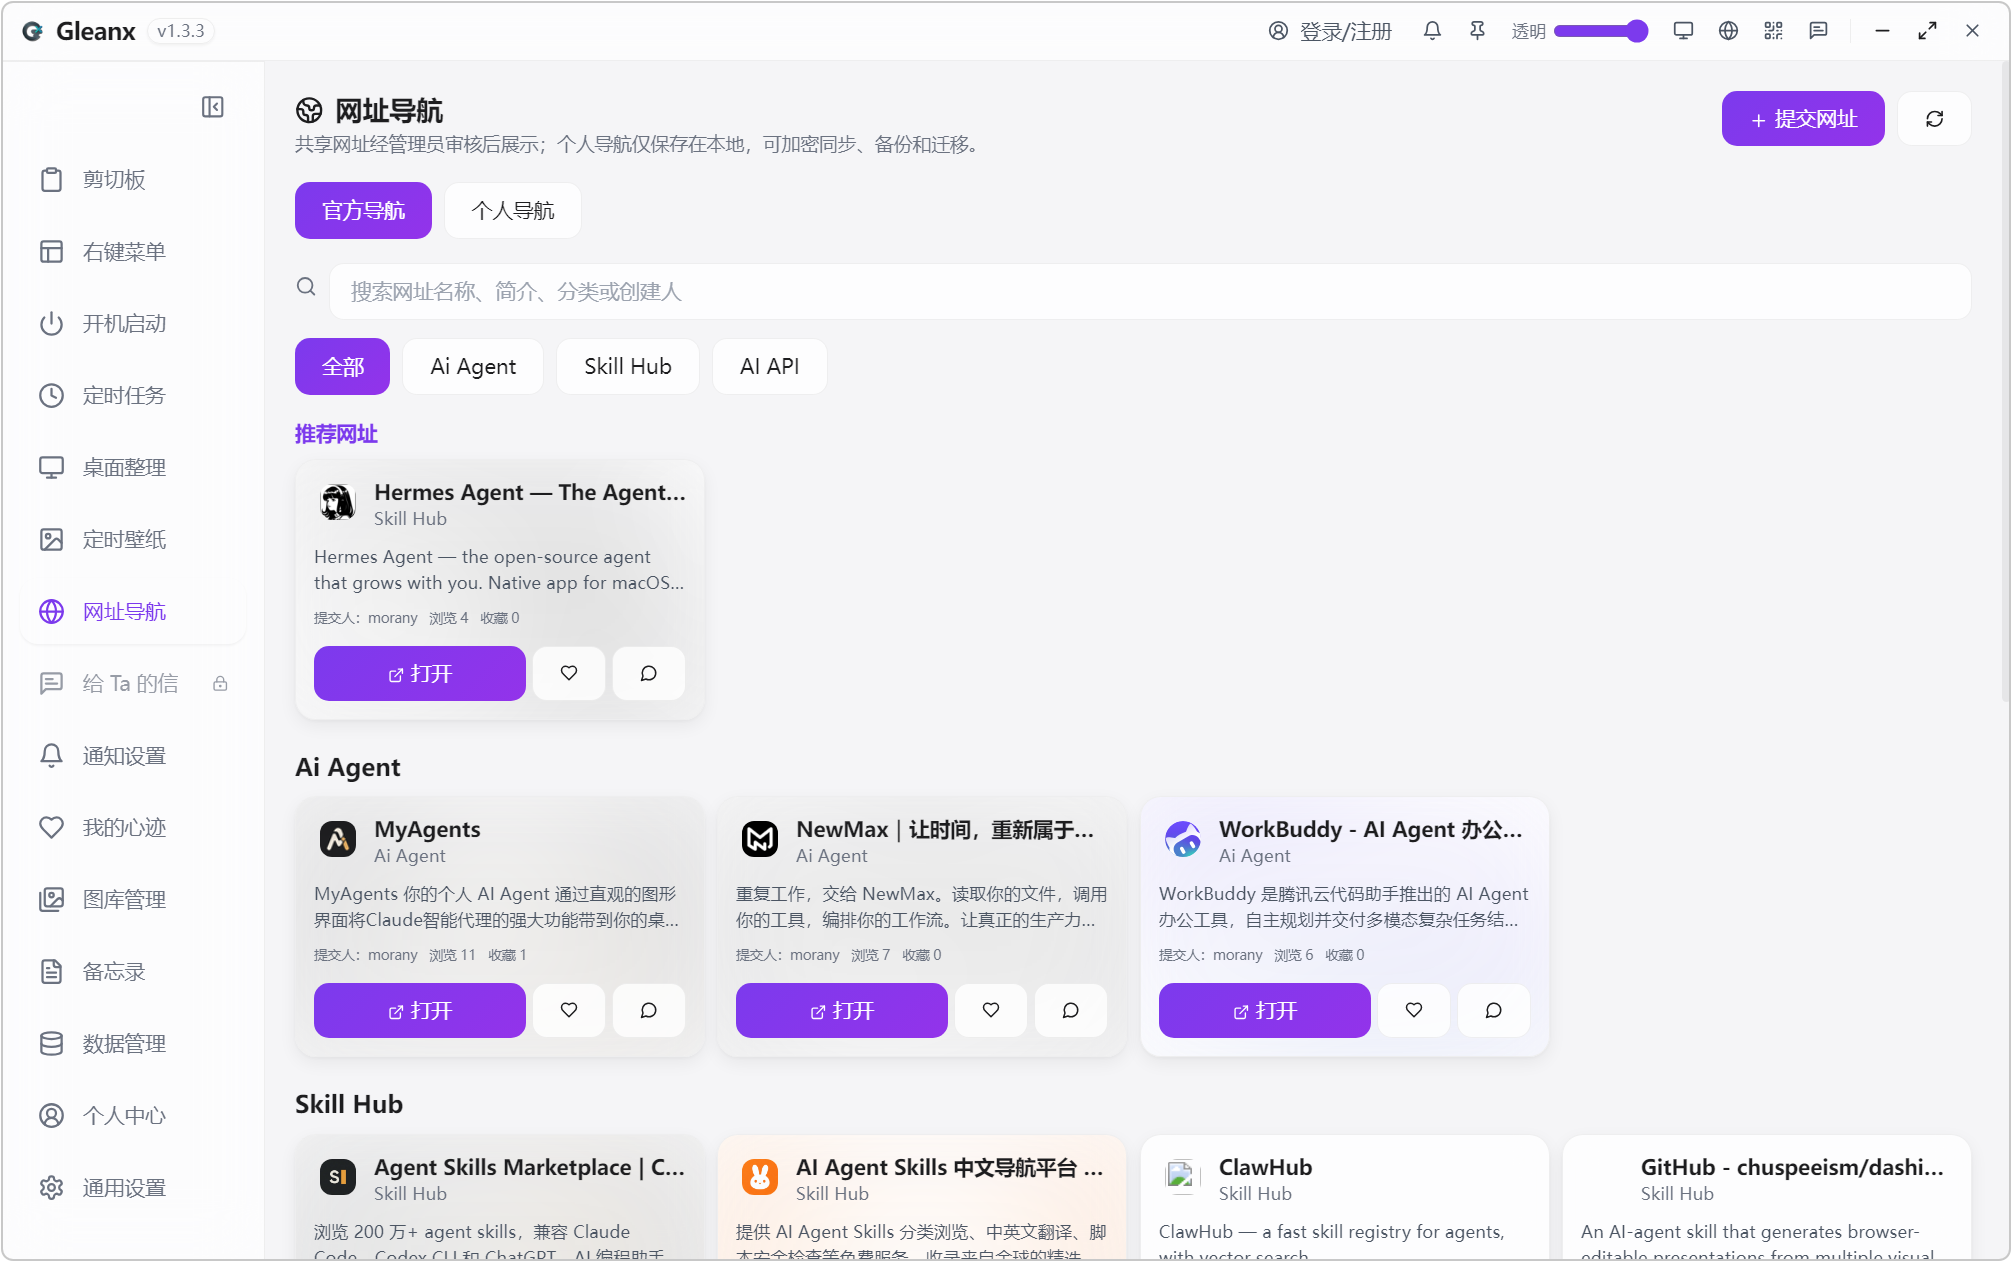This screenshot has height=1262, width=2012.
Task: Click the Agent Skills Marketplace logo
Action: [338, 1177]
